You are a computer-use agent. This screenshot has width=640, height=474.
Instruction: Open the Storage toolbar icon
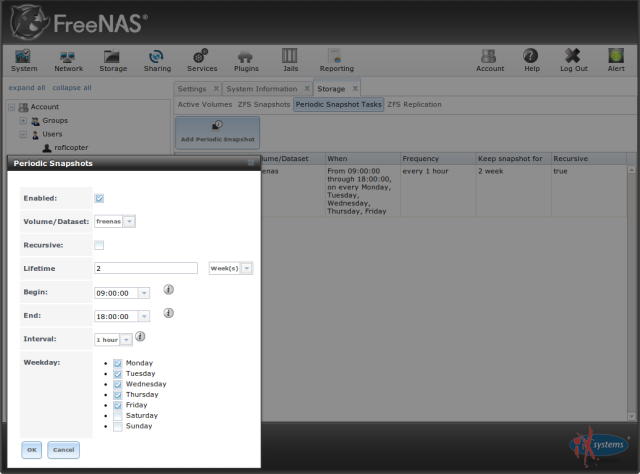(113, 60)
